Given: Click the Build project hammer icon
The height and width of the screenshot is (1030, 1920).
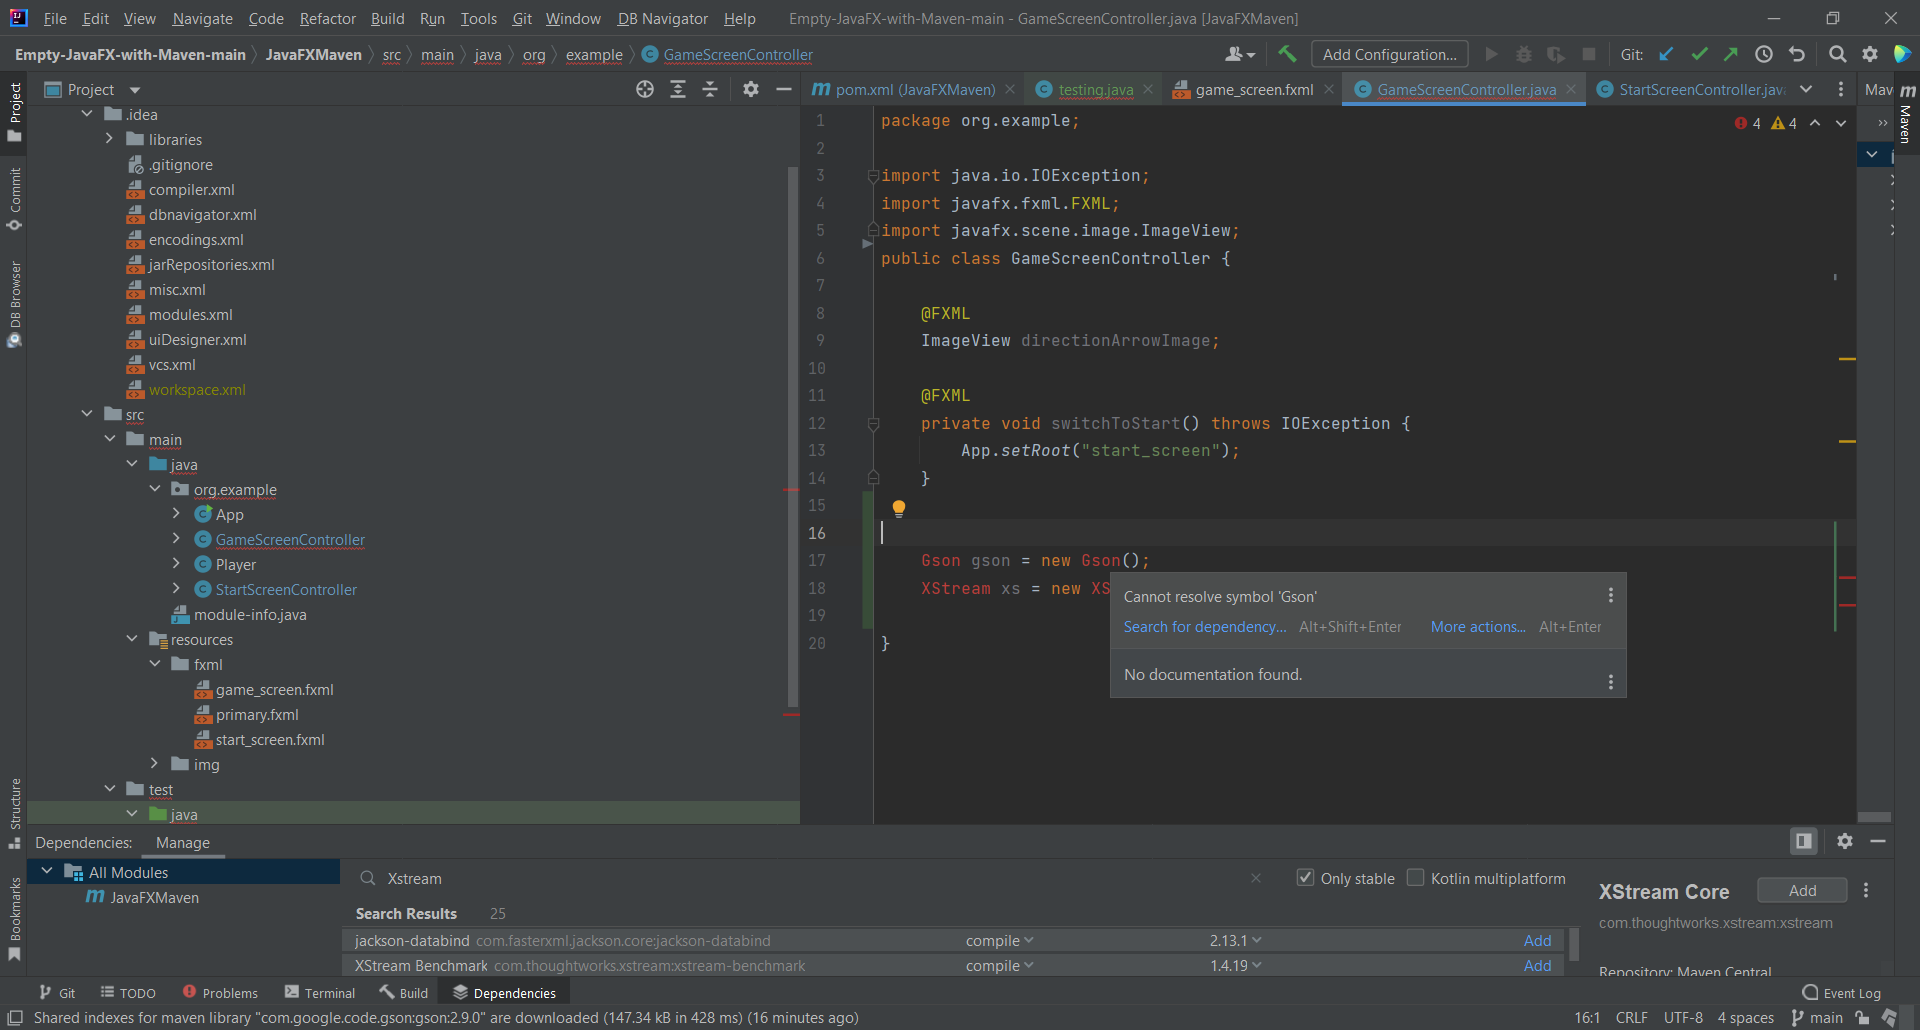Looking at the screenshot, I should click(1287, 54).
